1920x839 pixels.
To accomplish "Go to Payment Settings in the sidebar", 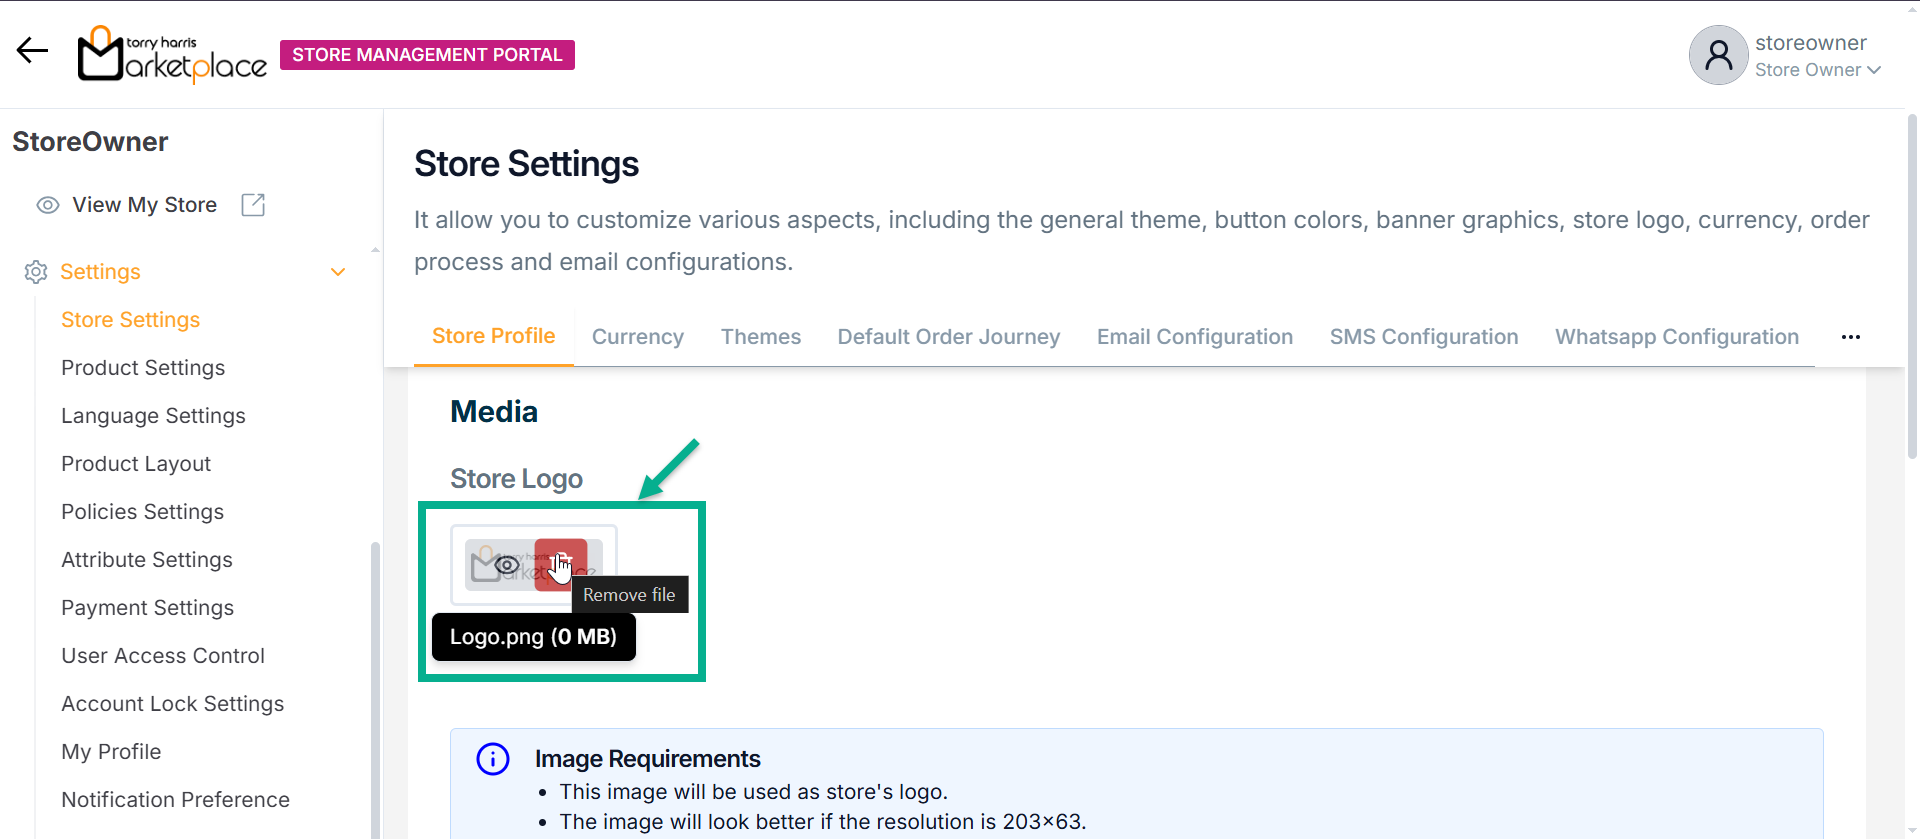I will coord(147,608).
